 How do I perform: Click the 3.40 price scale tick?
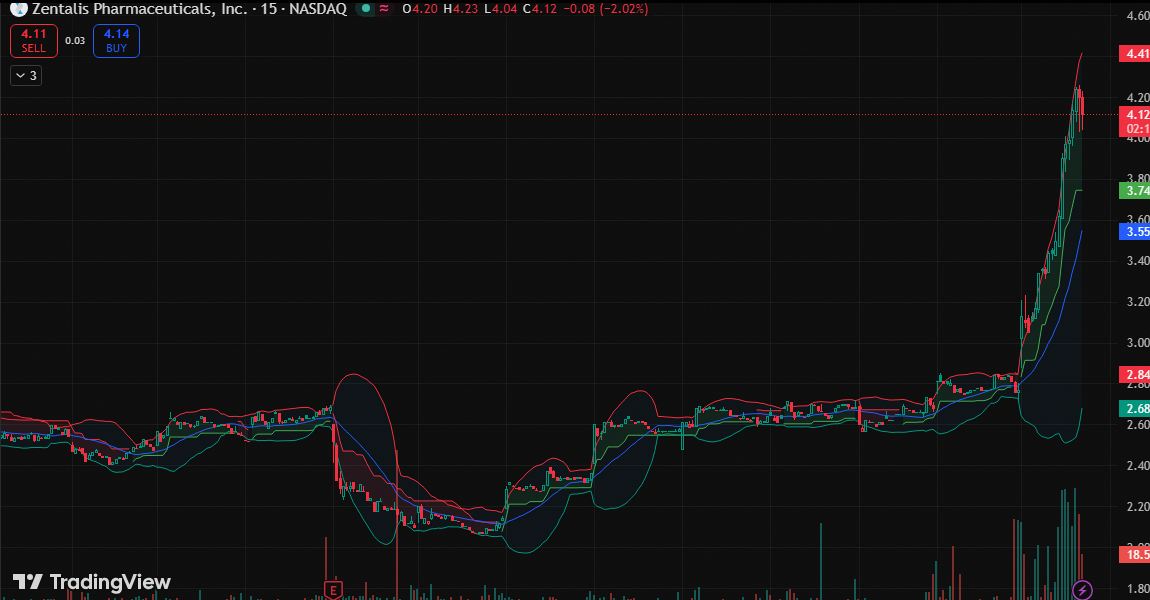coord(1138,260)
